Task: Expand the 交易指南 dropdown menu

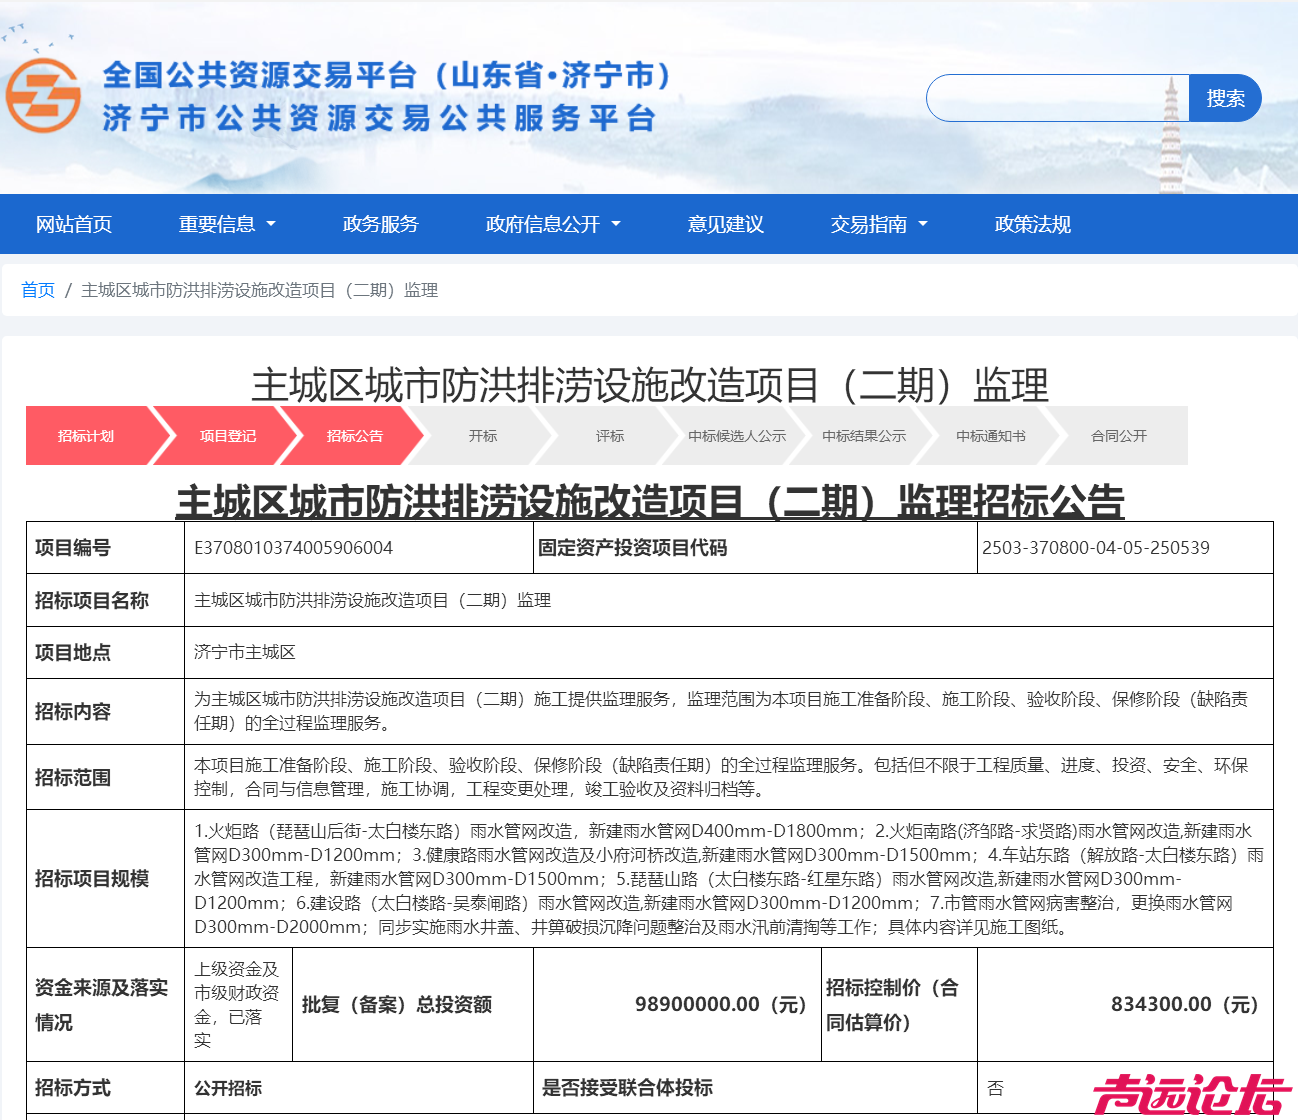Action: click(879, 224)
